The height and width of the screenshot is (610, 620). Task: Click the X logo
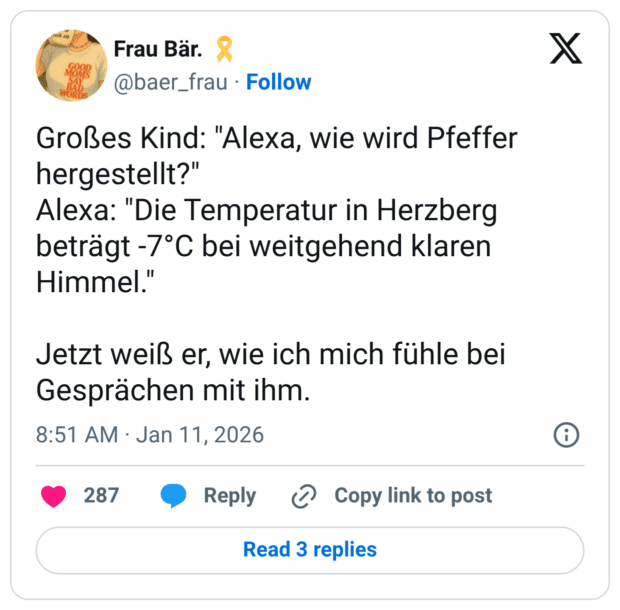pyautogui.click(x=566, y=48)
